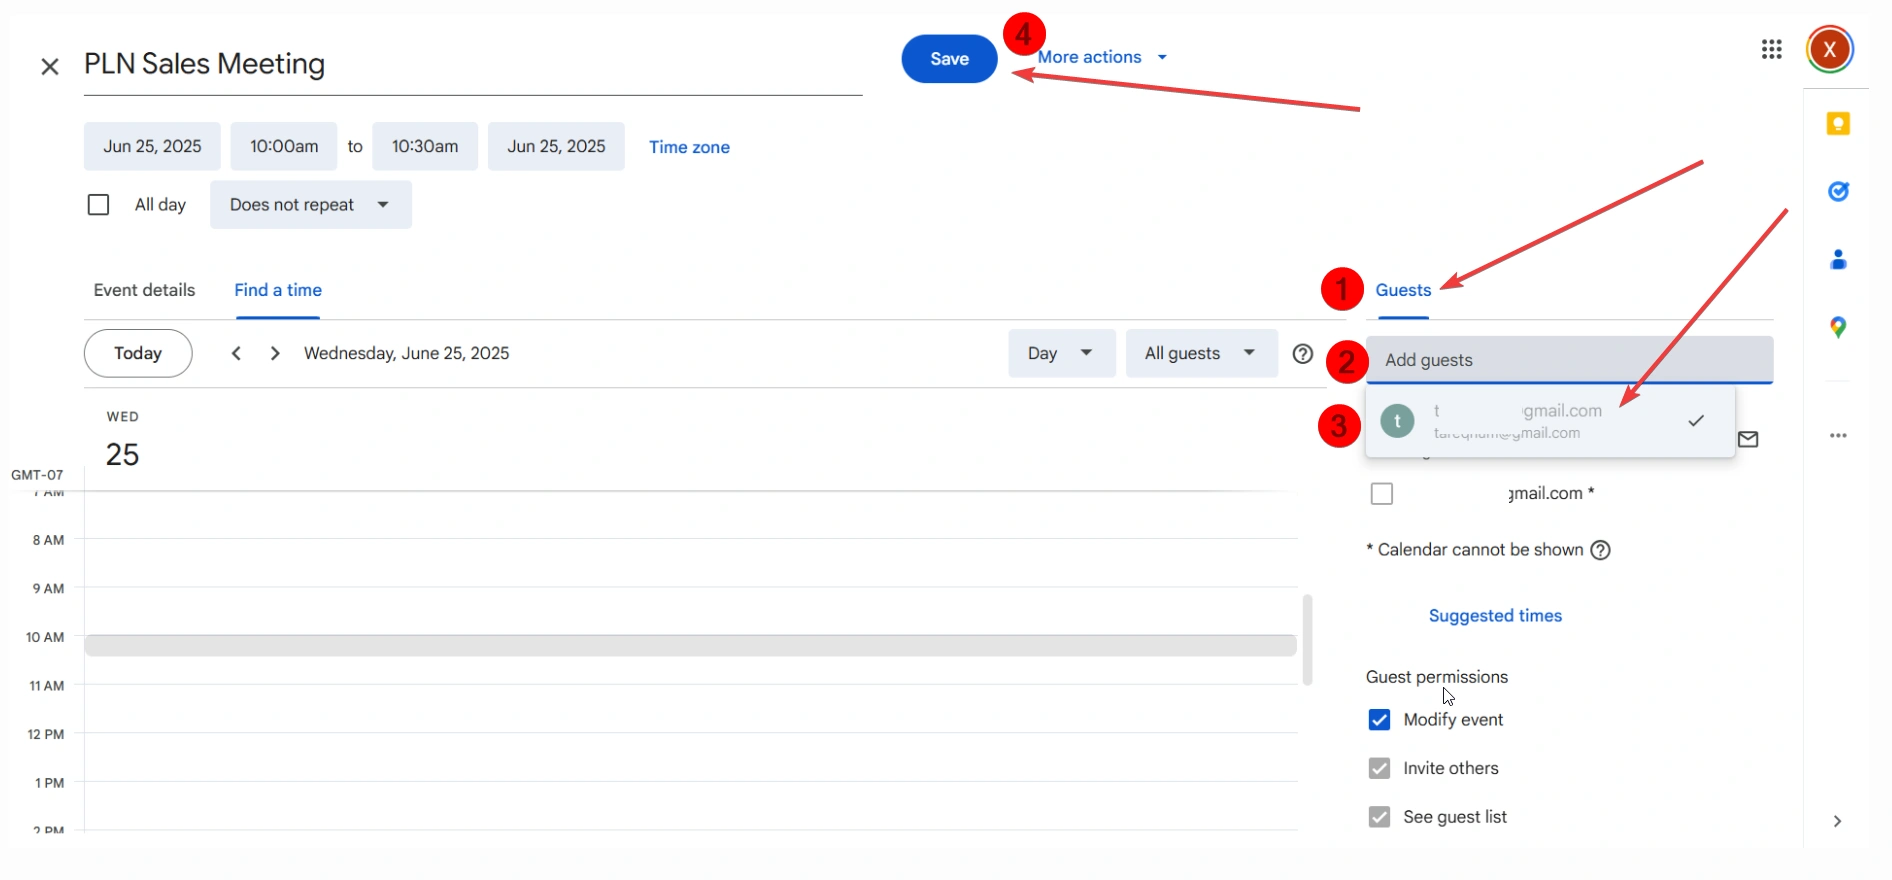Switch to the Event details tab
The width and height of the screenshot is (1892, 880).
coord(144,290)
